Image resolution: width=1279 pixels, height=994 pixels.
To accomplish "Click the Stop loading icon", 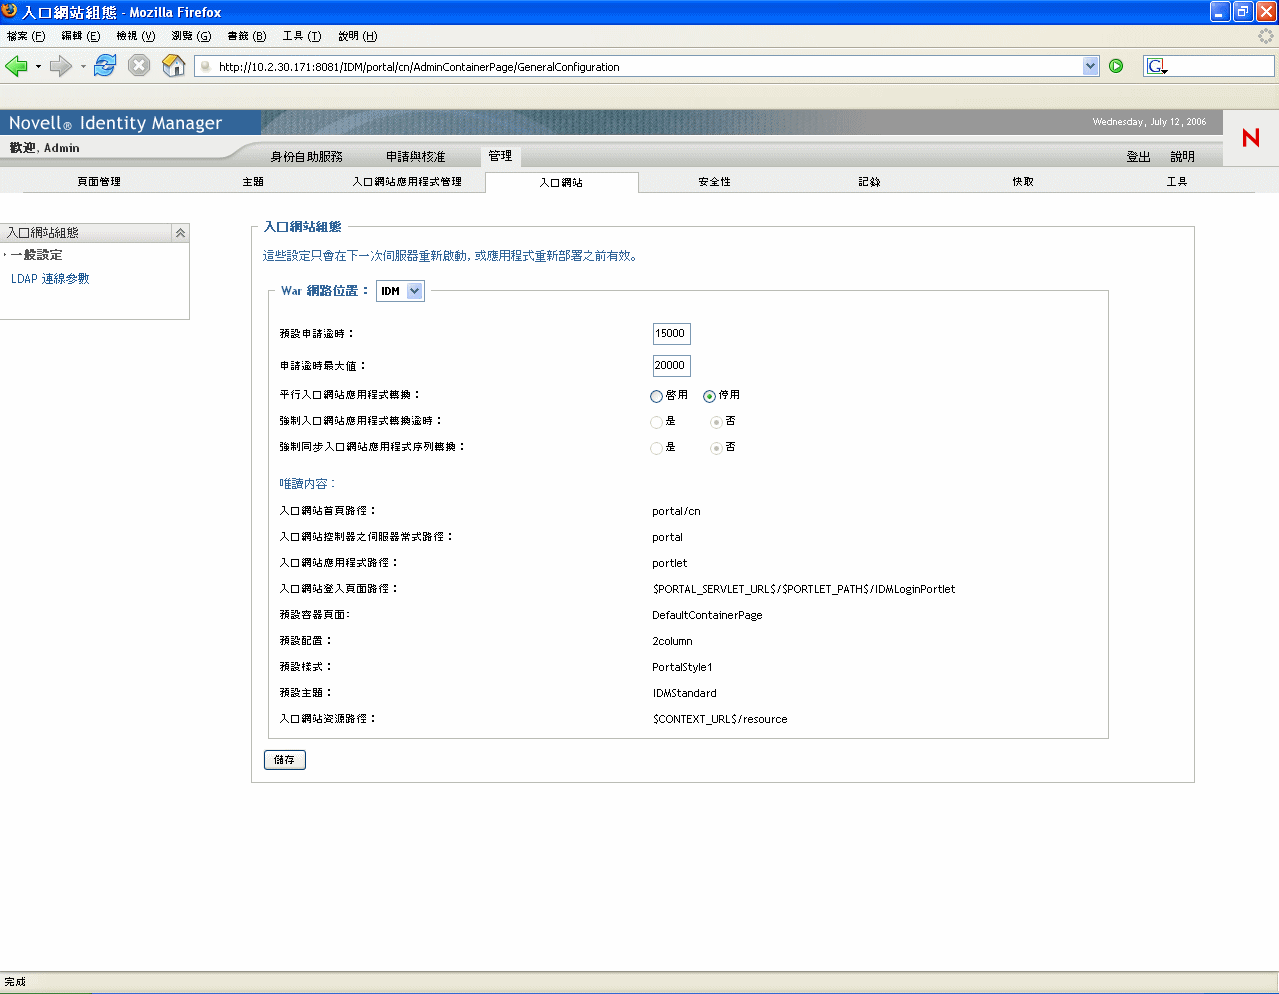I will point(139,66).
